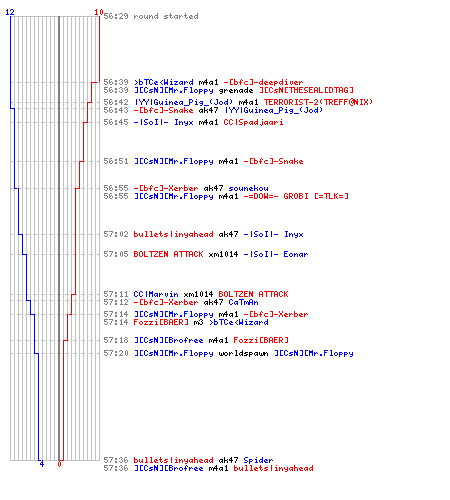The height and width of the screenshot is (500, 450).
Task: Click the red team count 10 label
Action: tap(99, 12)
